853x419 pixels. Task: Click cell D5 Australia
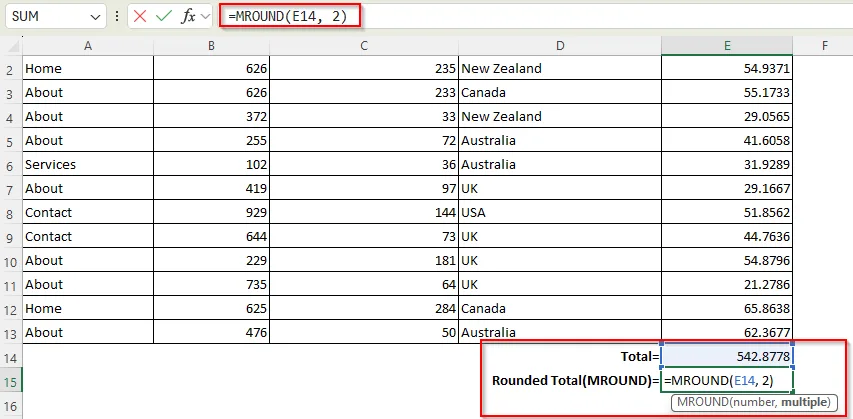560,140
